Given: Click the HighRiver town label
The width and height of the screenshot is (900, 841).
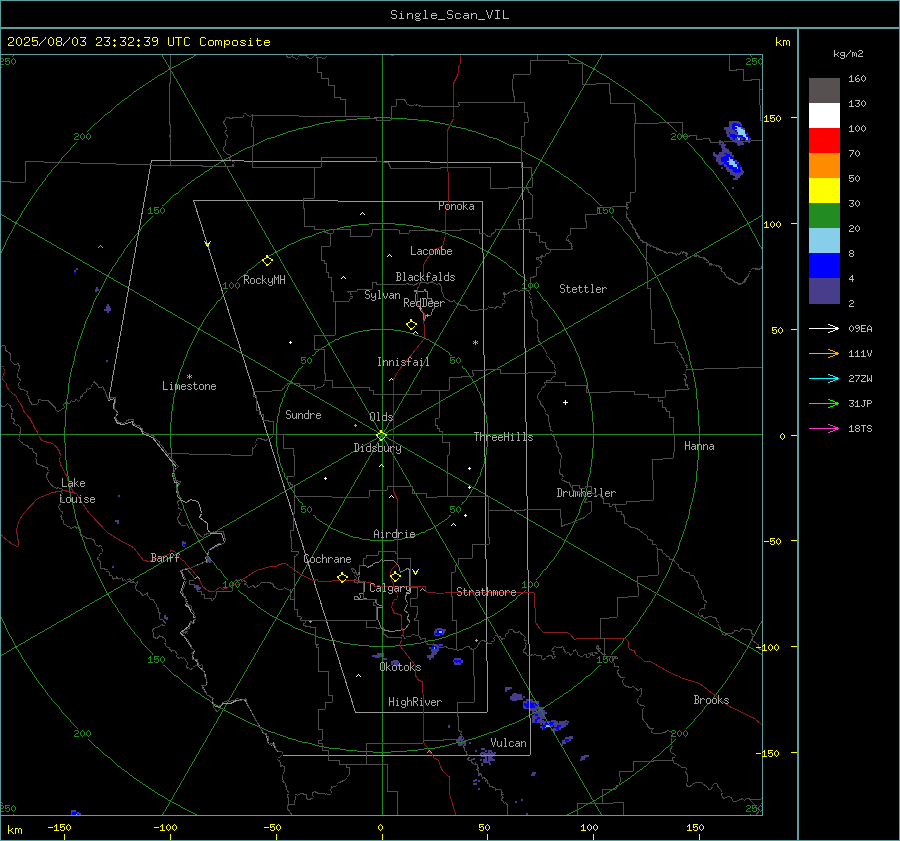Looking at the screenshot, I should [x=415, y=702].
